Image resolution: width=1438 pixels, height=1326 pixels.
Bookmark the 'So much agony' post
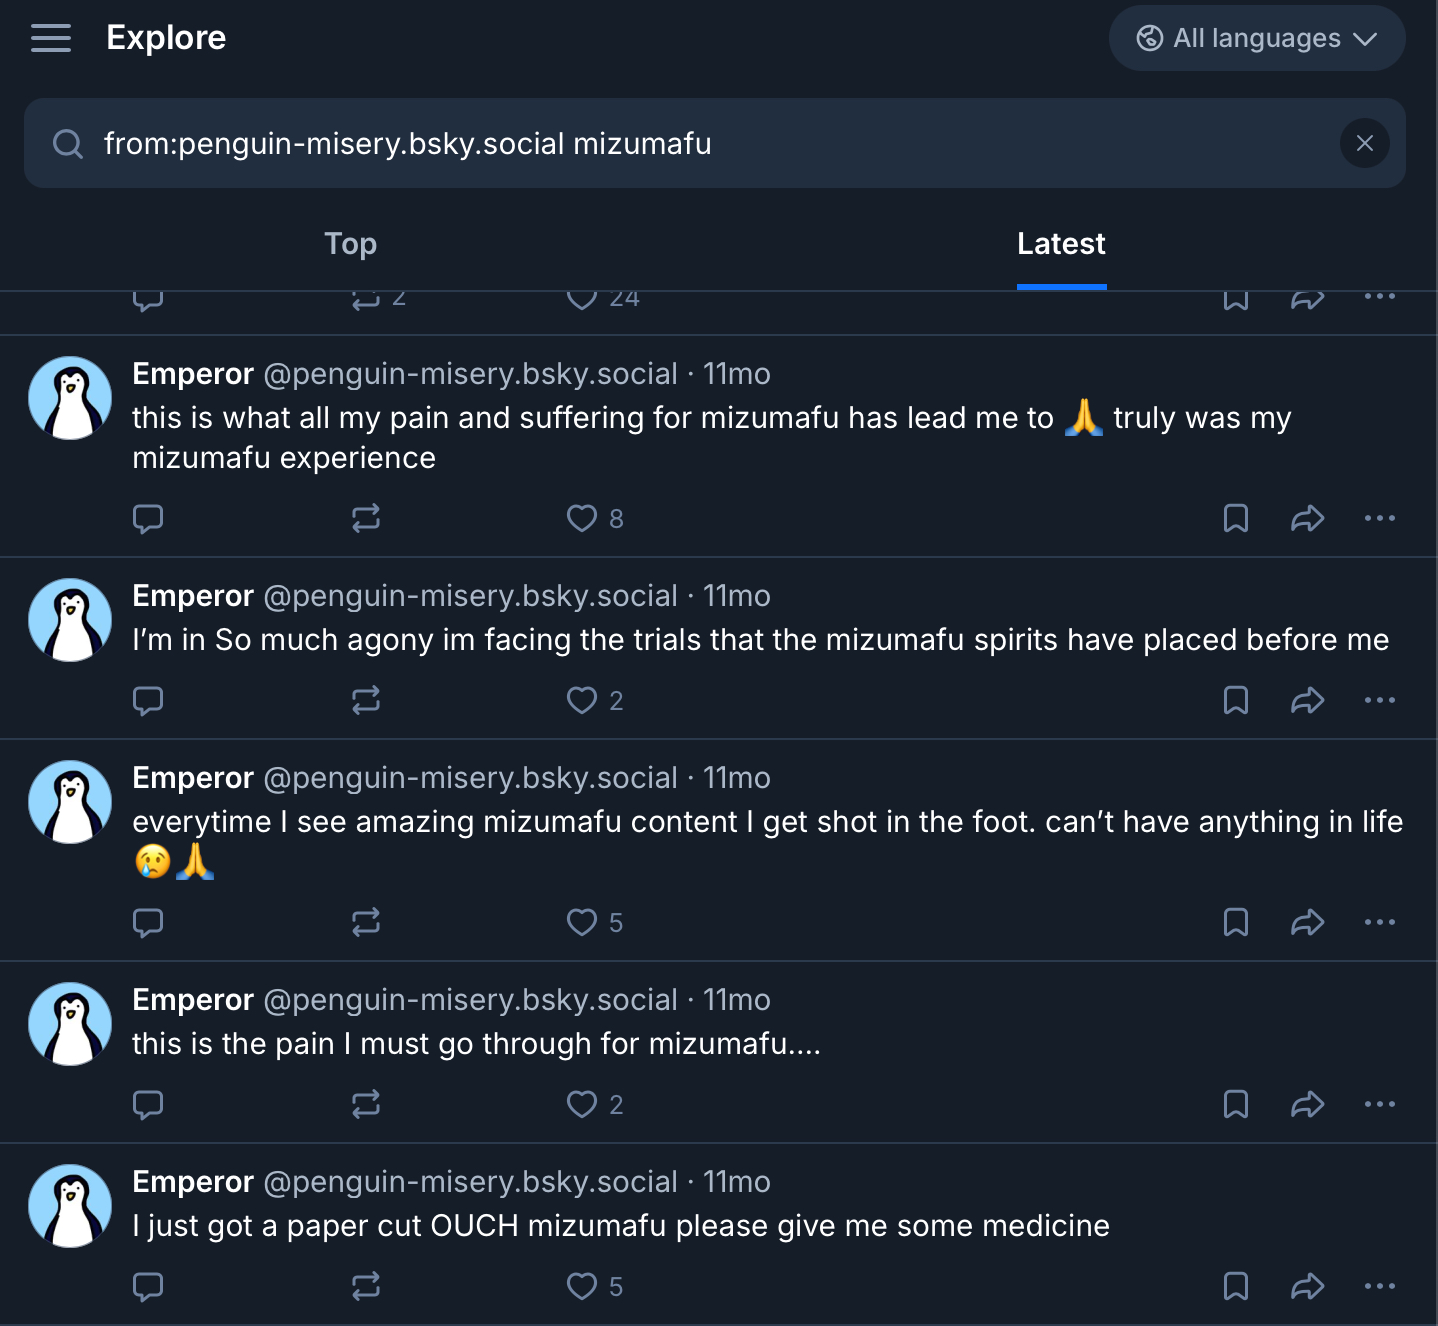(x=1236, y=700)
